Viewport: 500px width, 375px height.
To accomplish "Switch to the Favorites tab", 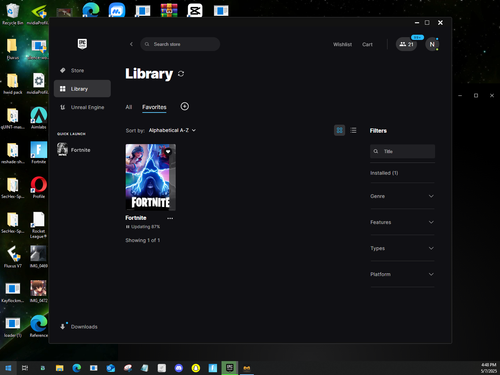I will 154,107.
